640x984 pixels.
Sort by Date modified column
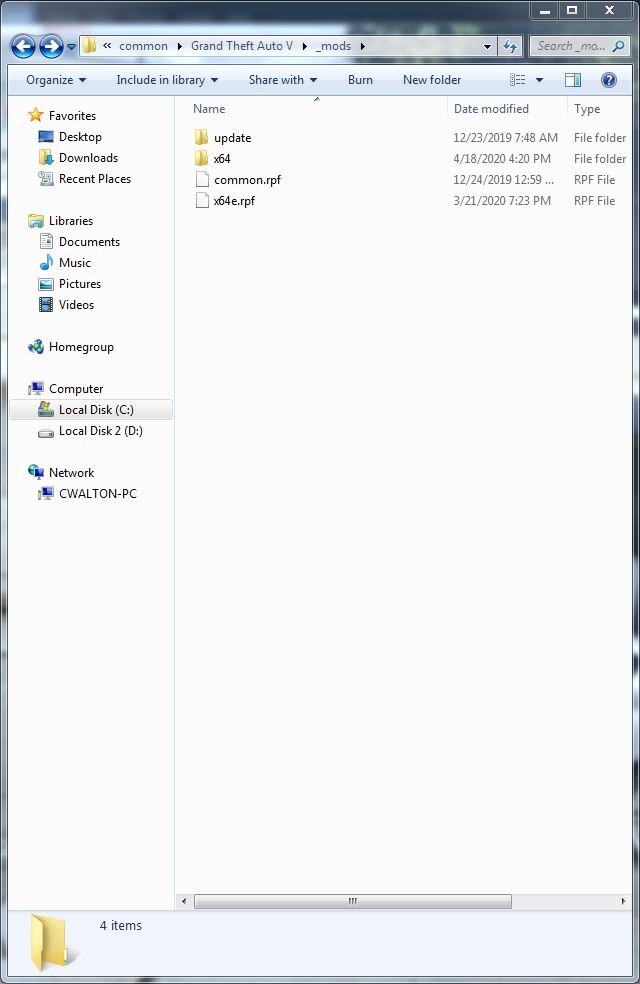491,109
